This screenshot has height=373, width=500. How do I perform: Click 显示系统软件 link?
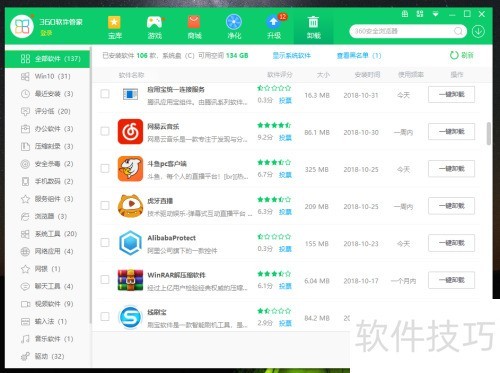[x=291, y=55]
